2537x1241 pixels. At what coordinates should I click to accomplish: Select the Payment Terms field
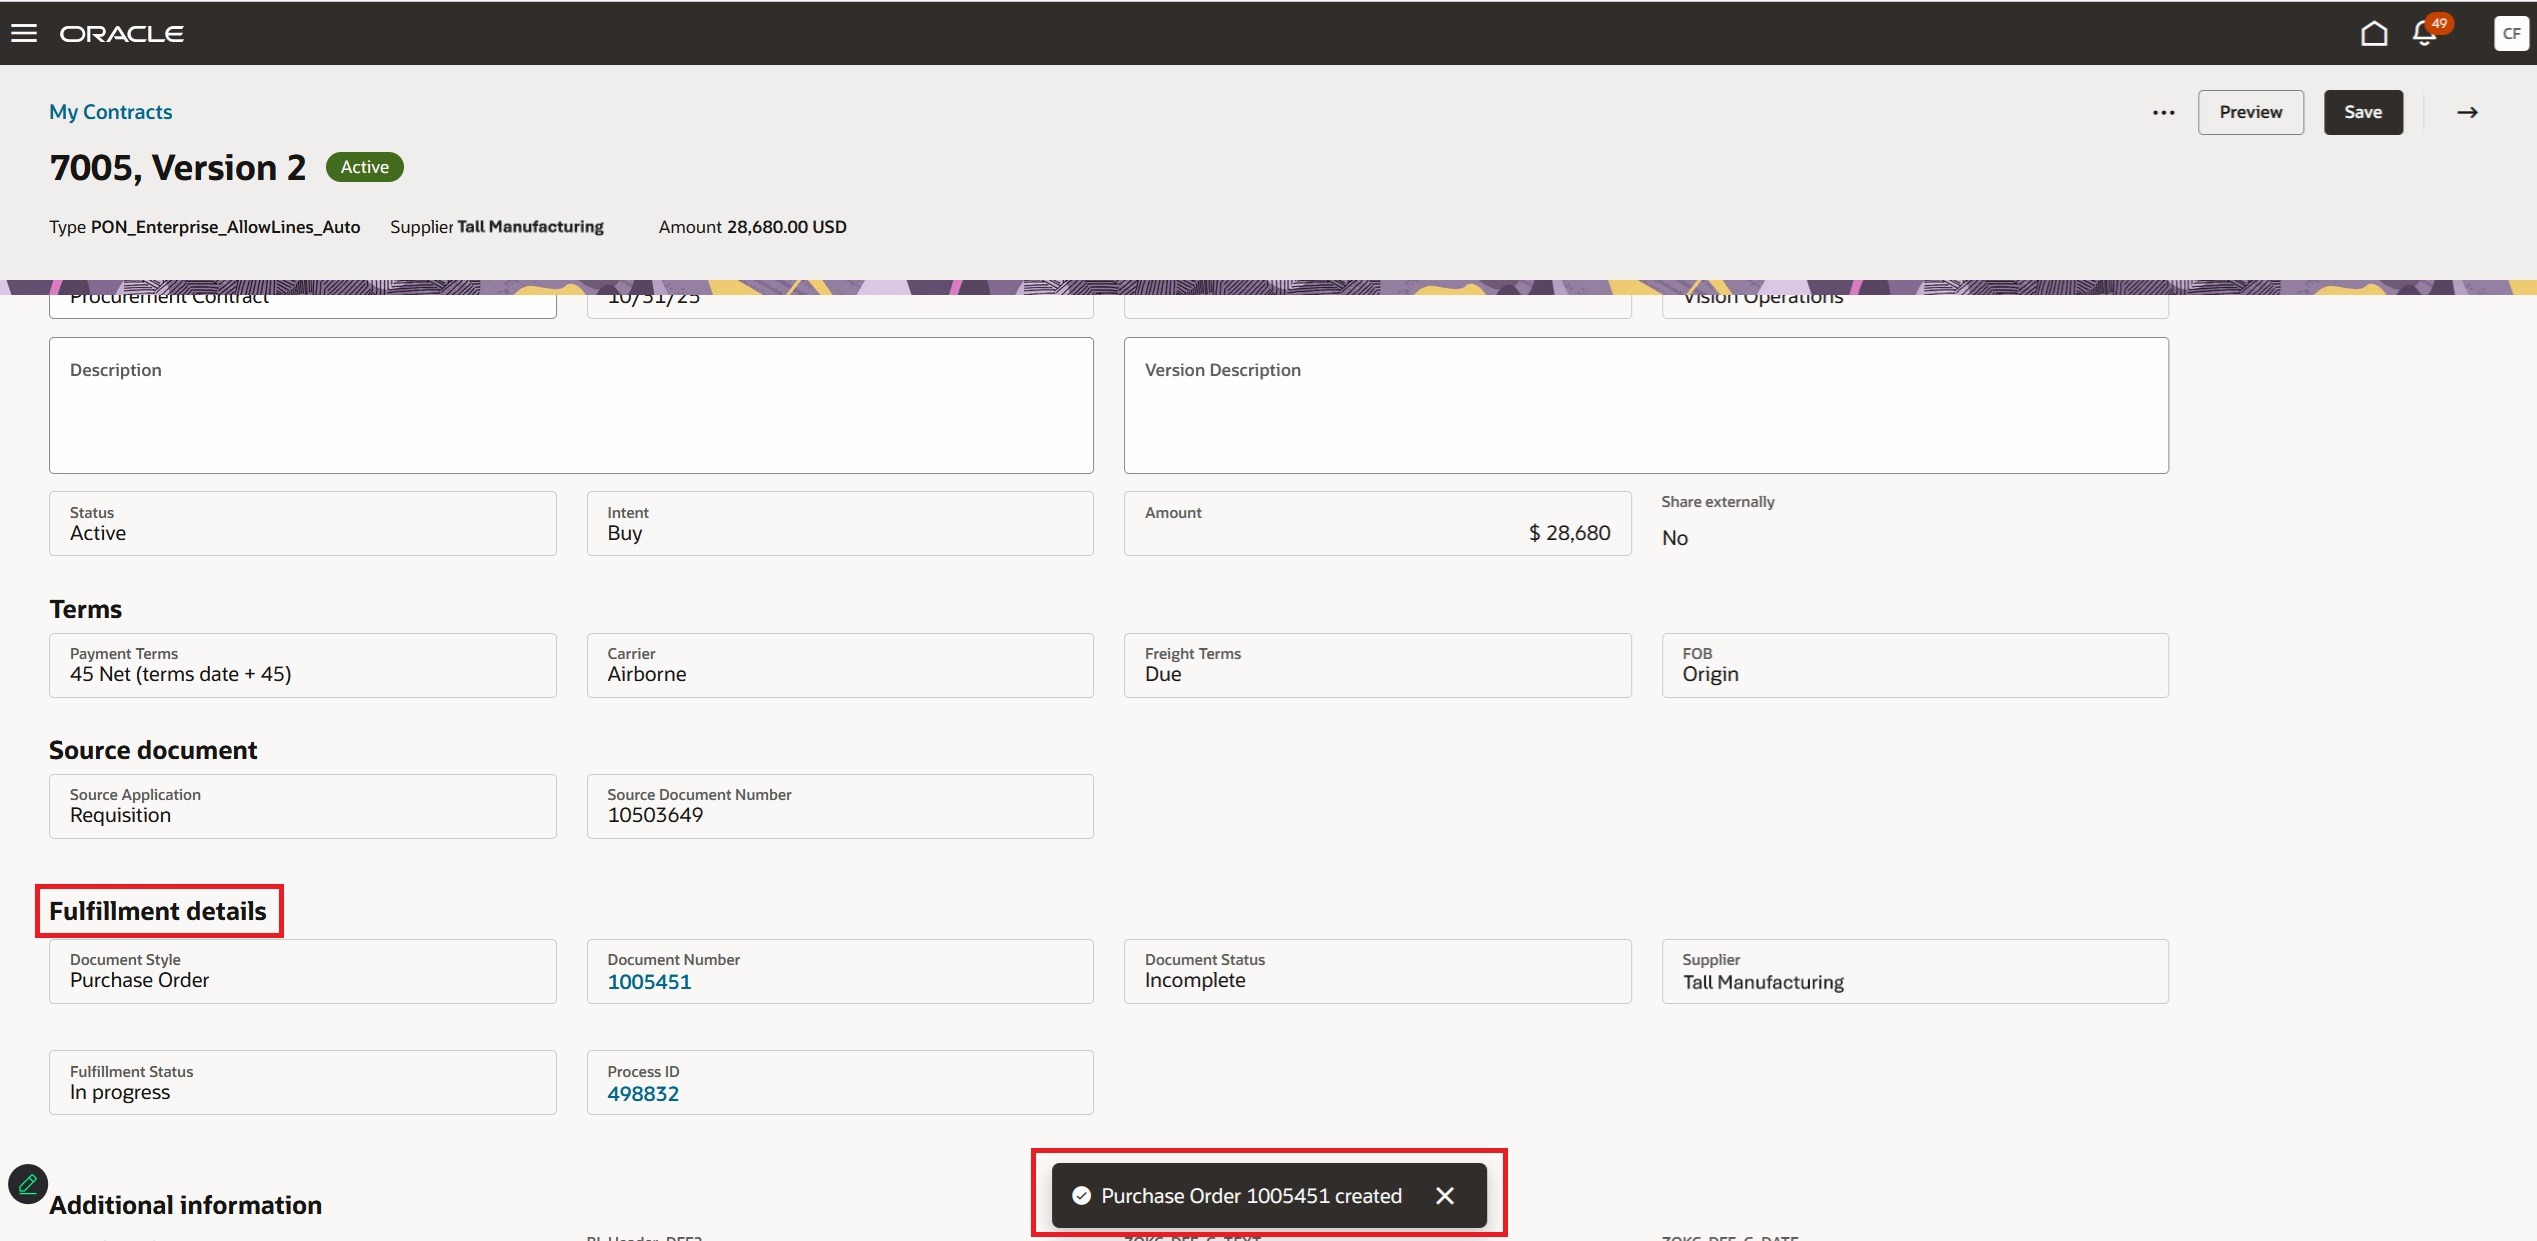click(302, 665)
